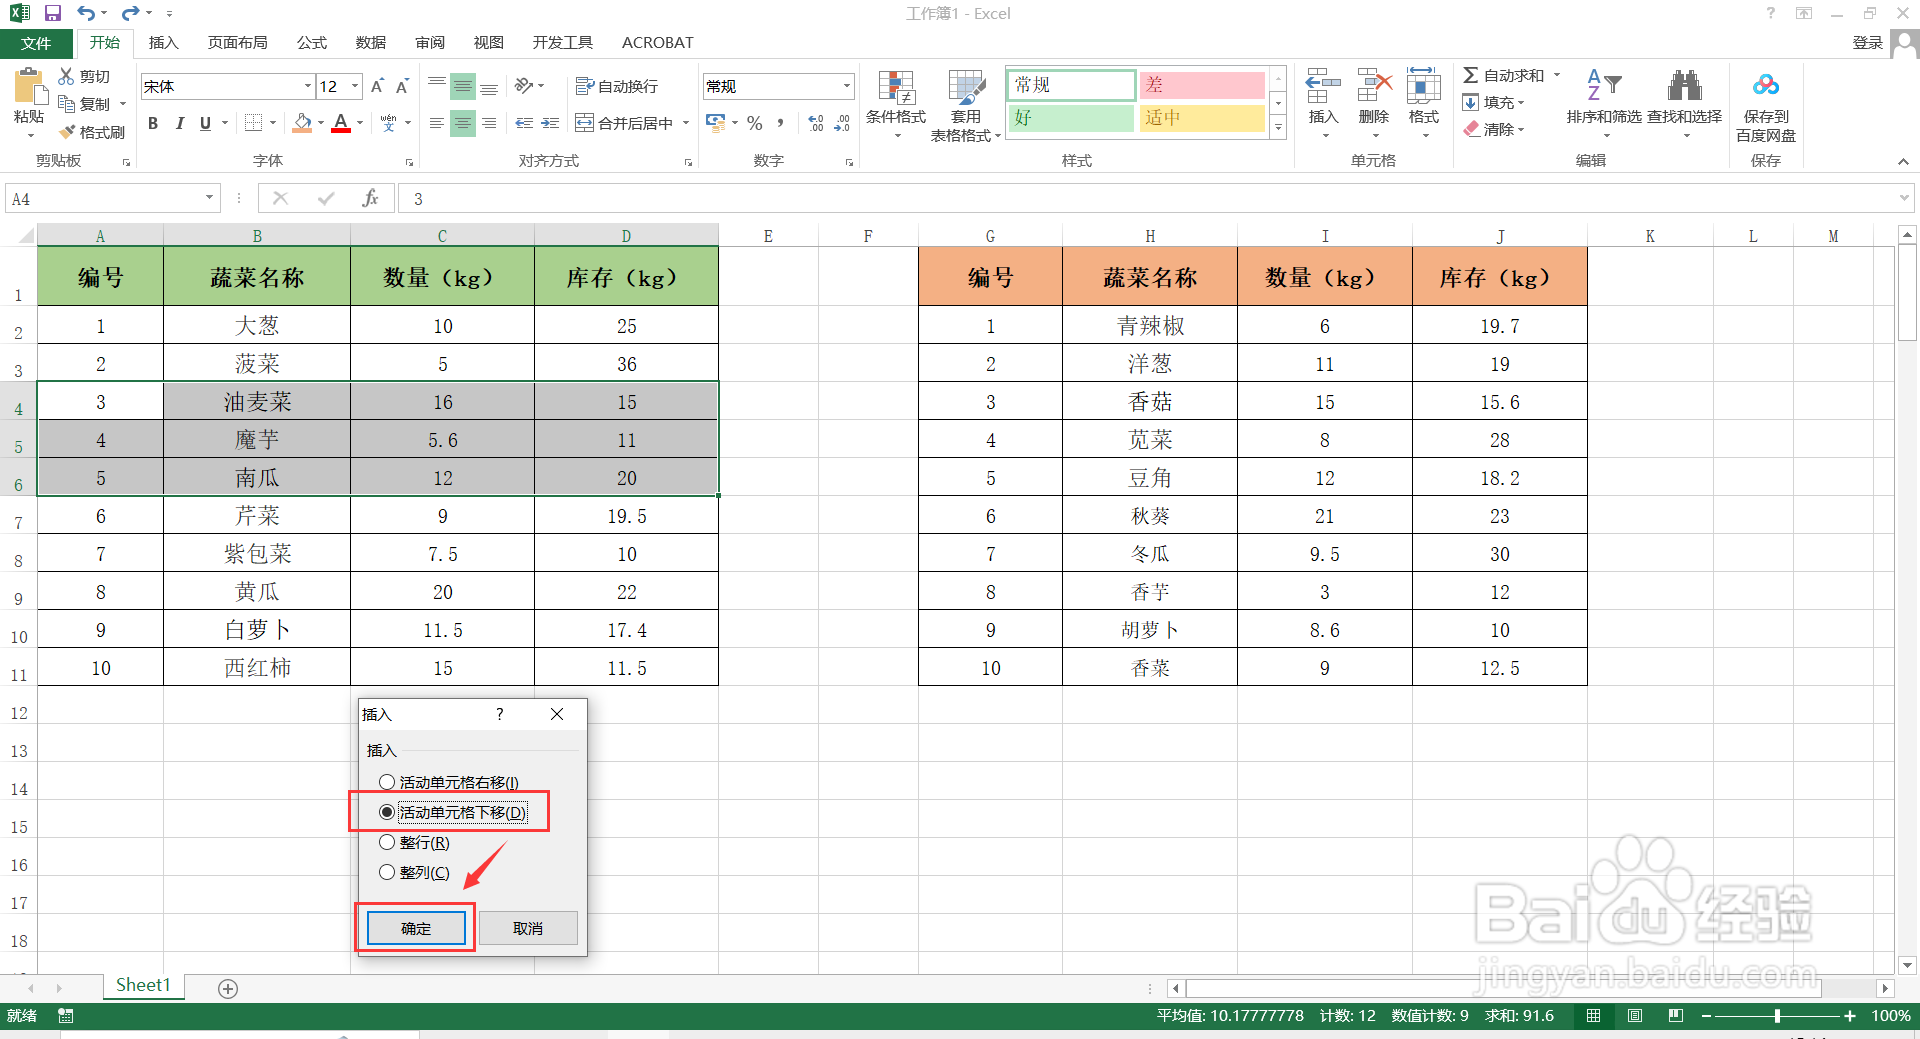This screenshot has height=1039, width=1920.
Task: Switch to the Data (数据) tab
Action: 371,43
